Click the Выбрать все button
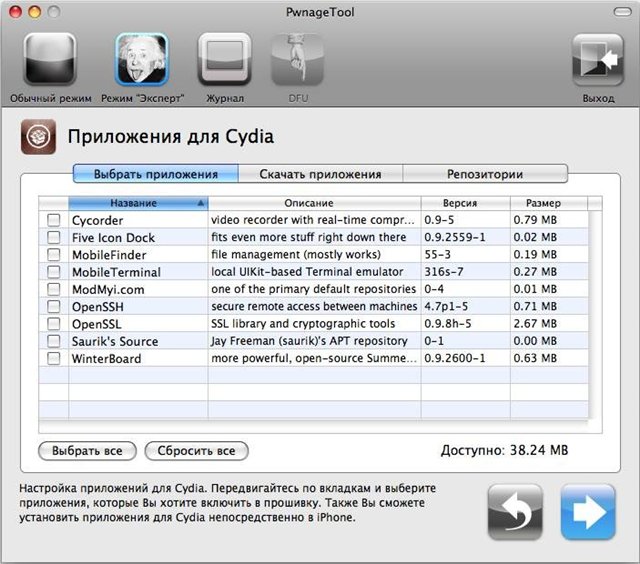 tap(87, 451)
